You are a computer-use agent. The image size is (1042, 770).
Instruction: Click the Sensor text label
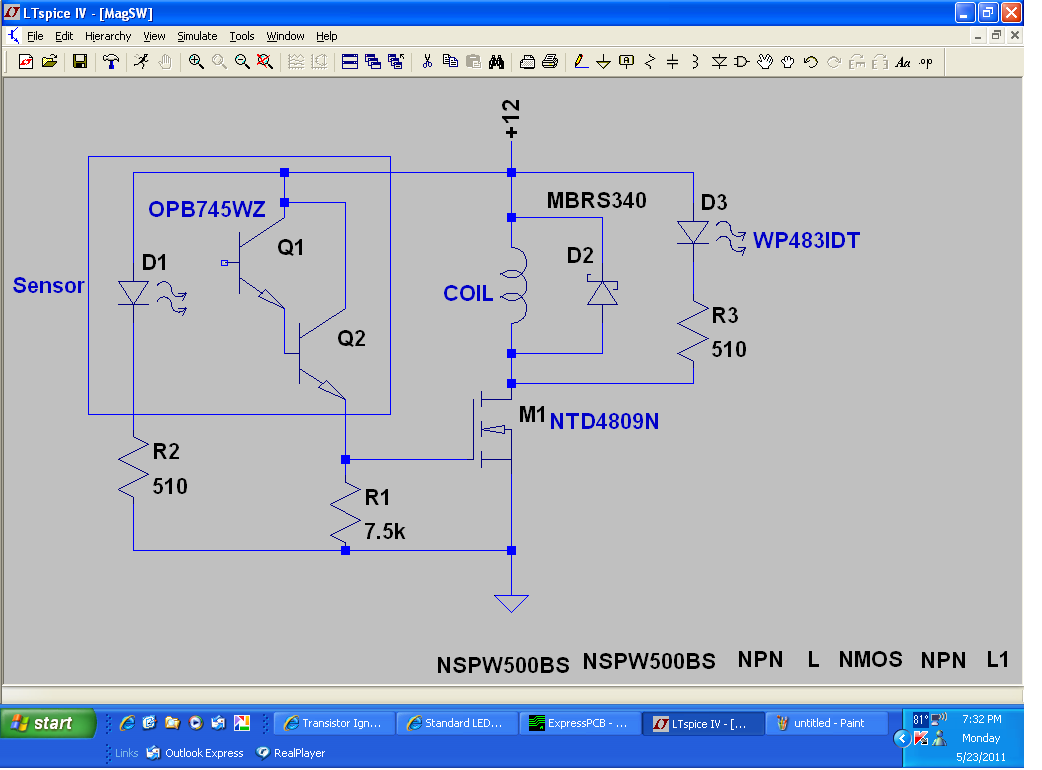coord(49,285)
